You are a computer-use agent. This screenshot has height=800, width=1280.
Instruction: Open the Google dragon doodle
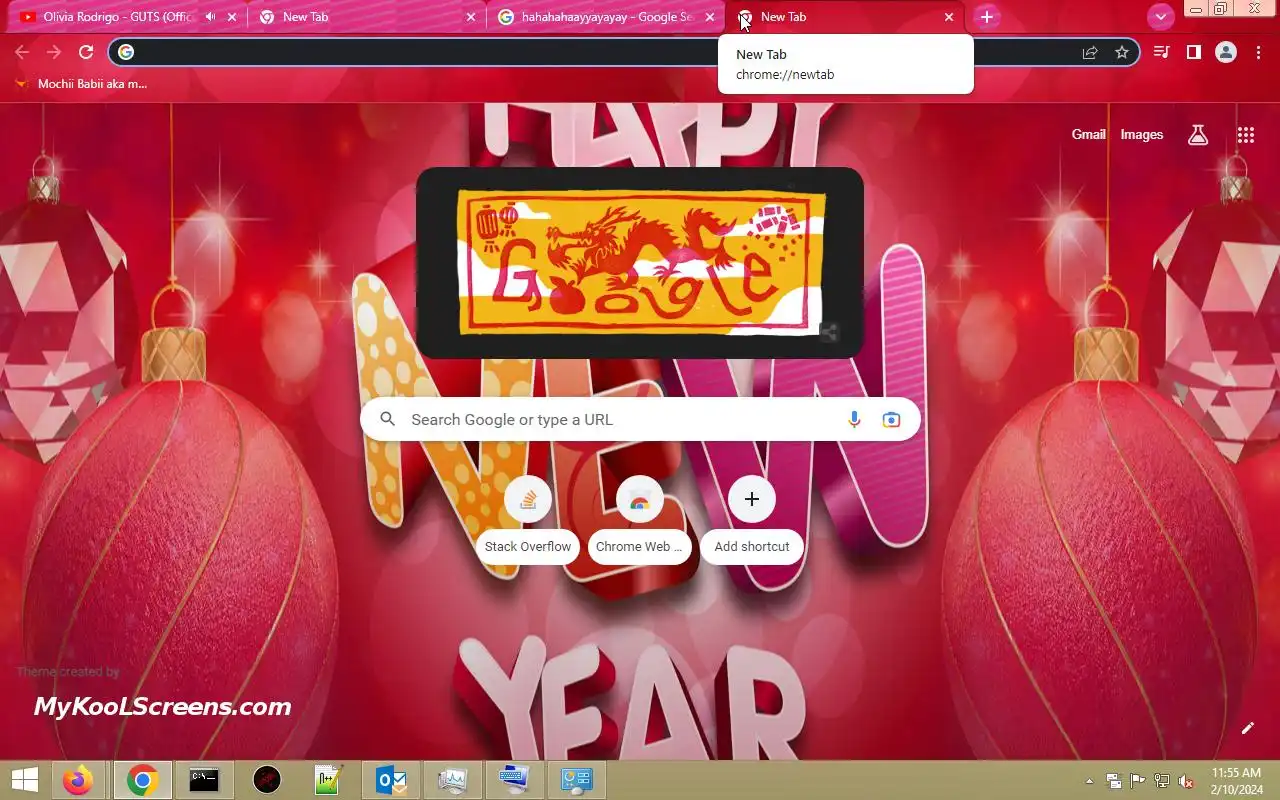pyautogui.click(x=640, y=262)
